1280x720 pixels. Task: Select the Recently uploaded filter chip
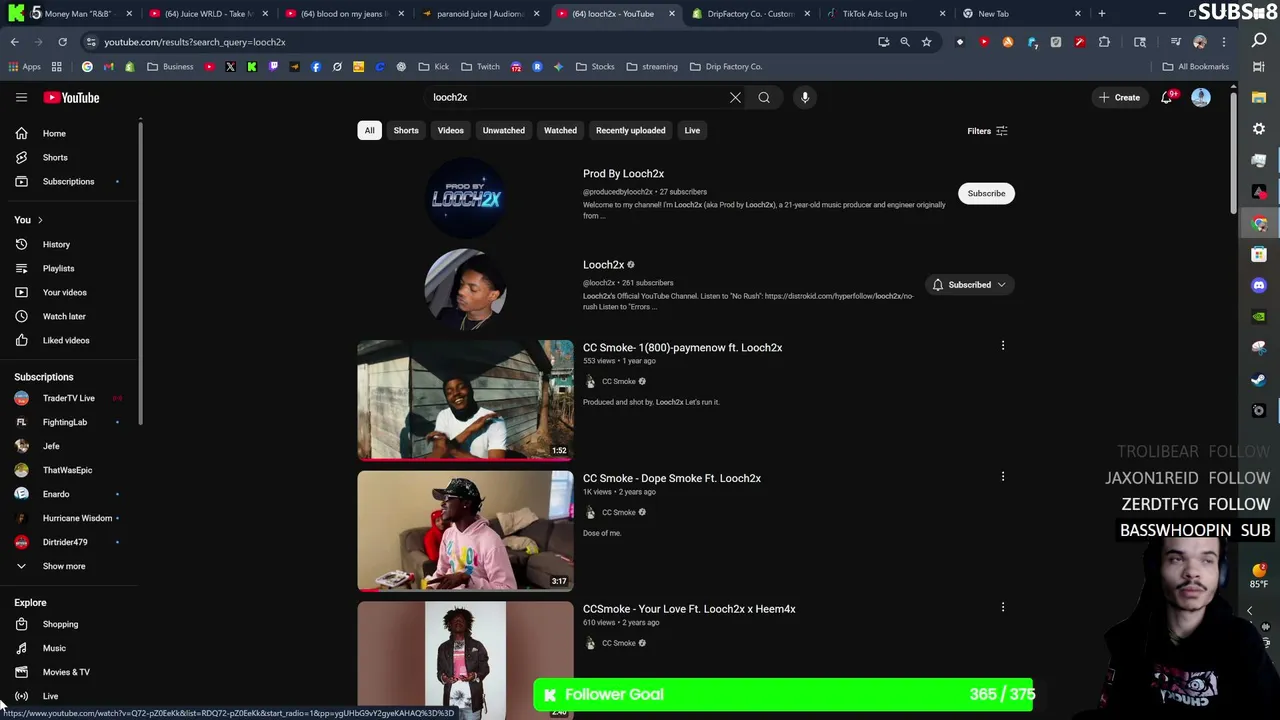coord(630,130)
